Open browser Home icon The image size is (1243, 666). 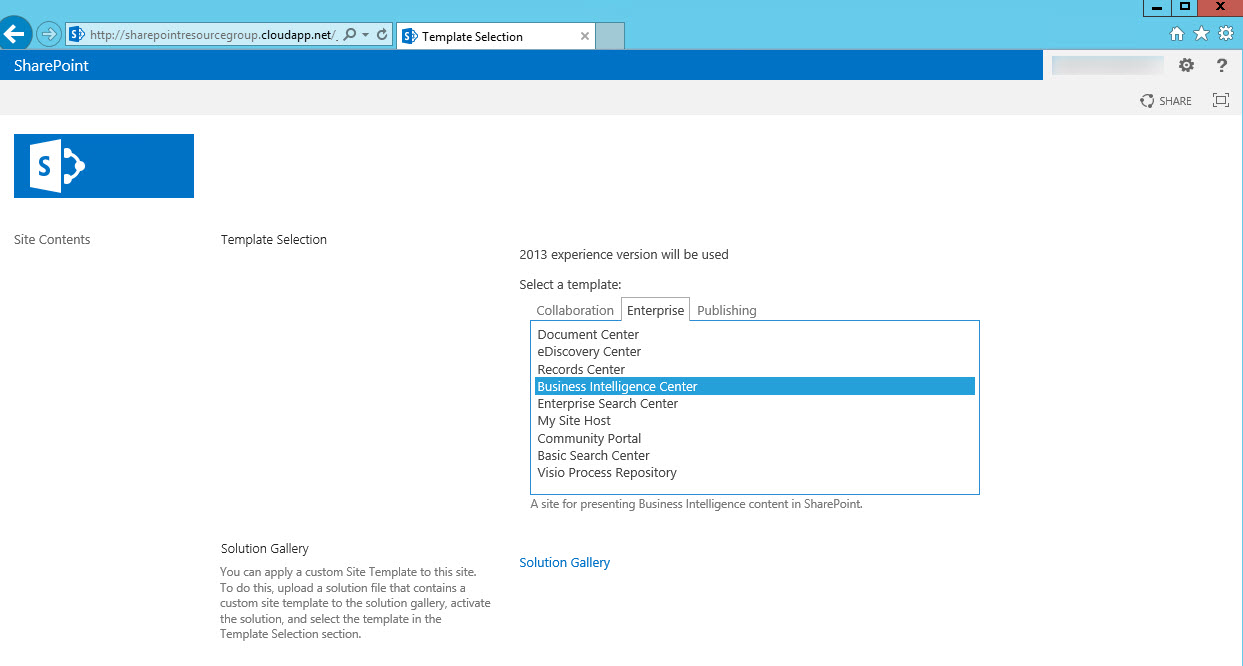coord(1178,34)
